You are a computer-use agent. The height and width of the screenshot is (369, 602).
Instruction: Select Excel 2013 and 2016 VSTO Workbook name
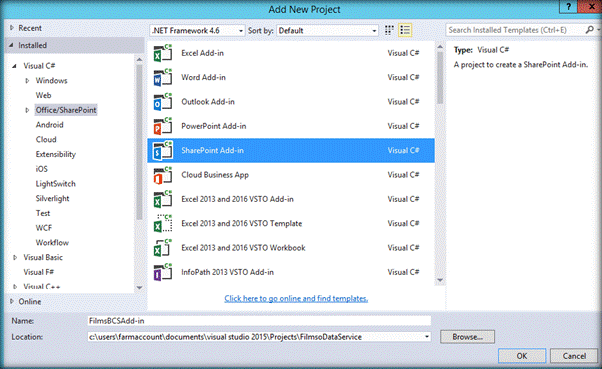click(x=243, y=248)
